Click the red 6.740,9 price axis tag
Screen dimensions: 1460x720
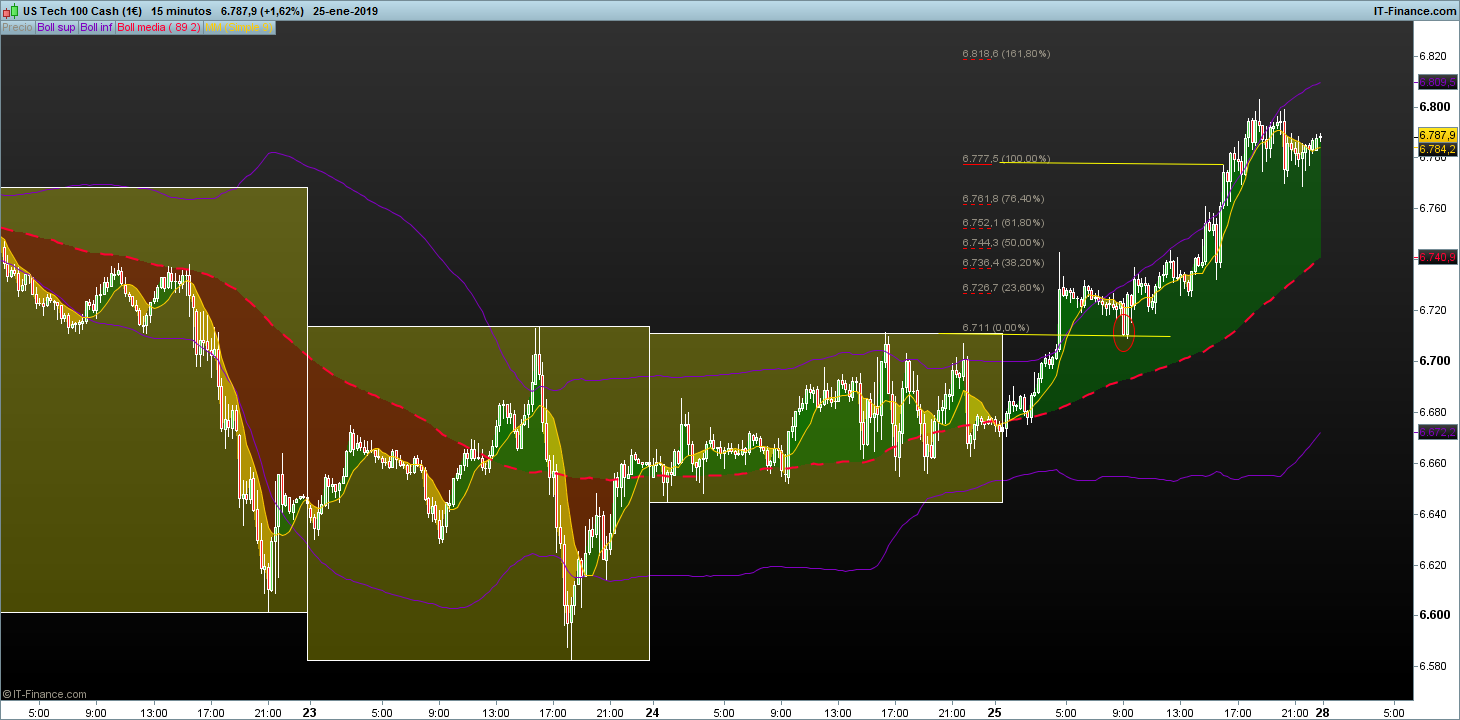[x=1437, y=257]
